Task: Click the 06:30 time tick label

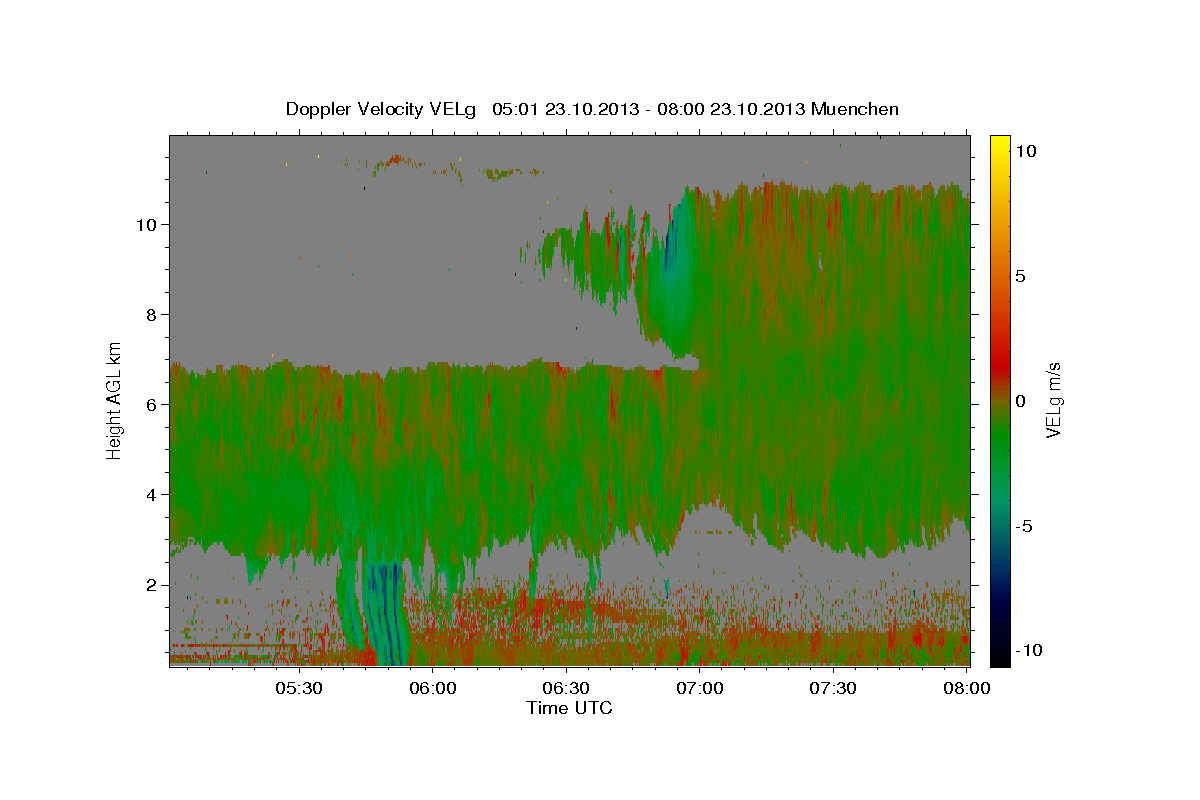Action: pyautogui.click(x=566, y=688)
